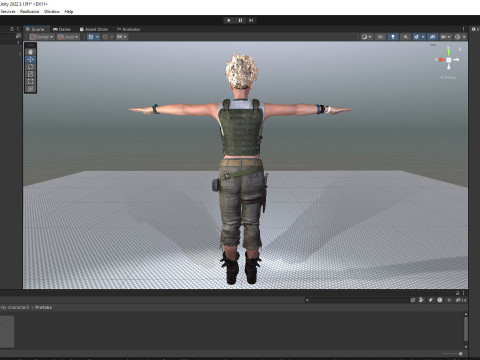Toggle grid visibility button
The width and height of the screenshot is (480, 360).
tap(91, 37)
